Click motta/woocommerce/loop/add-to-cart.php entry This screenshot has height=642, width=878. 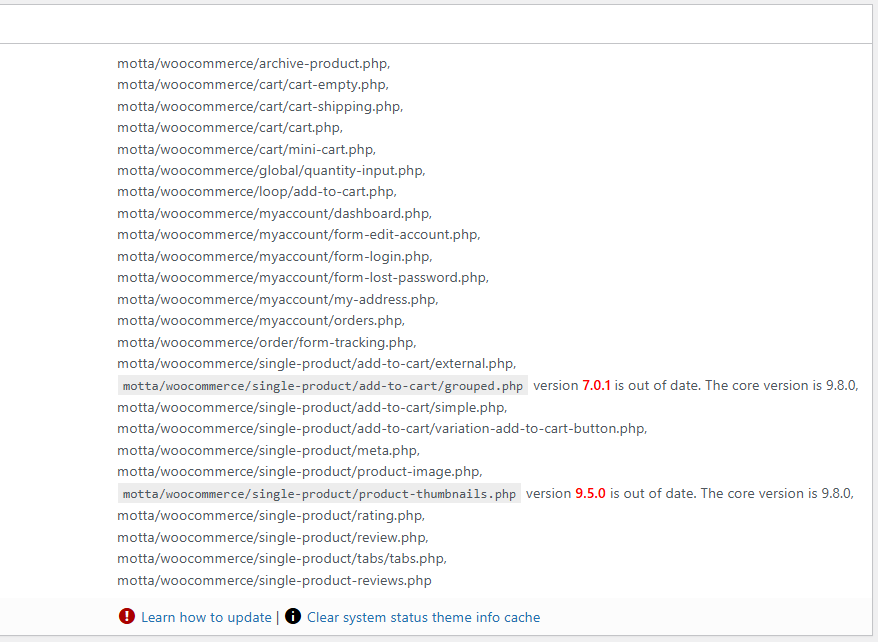257,192
